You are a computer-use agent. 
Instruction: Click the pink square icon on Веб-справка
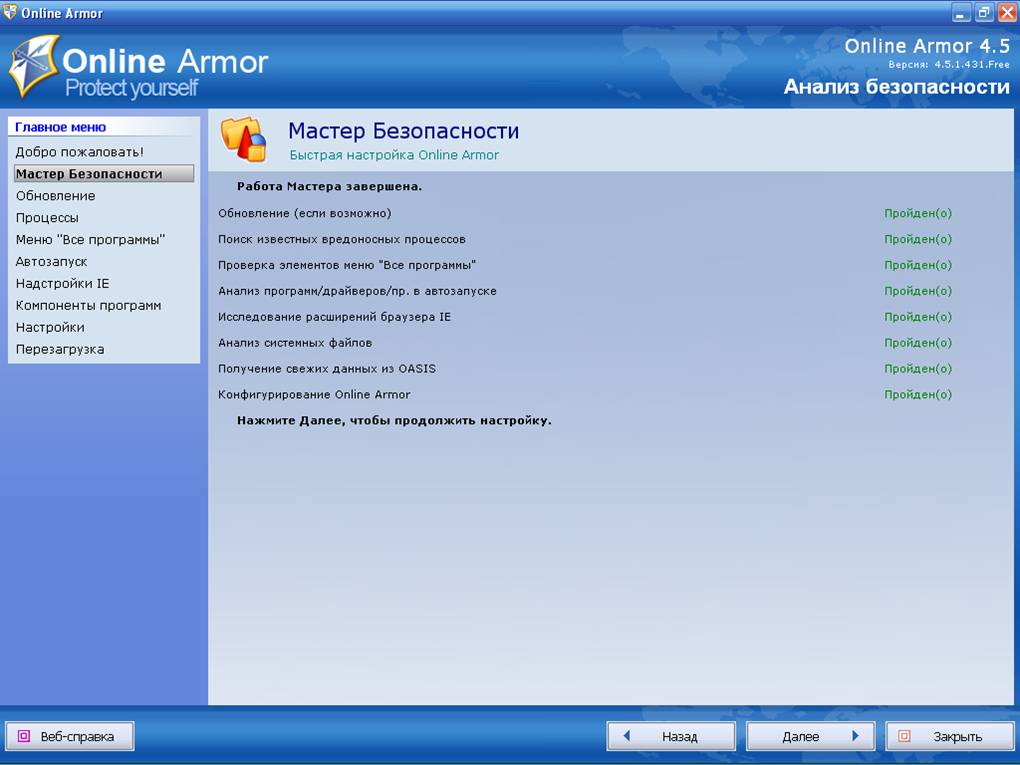tap(23, 736)
